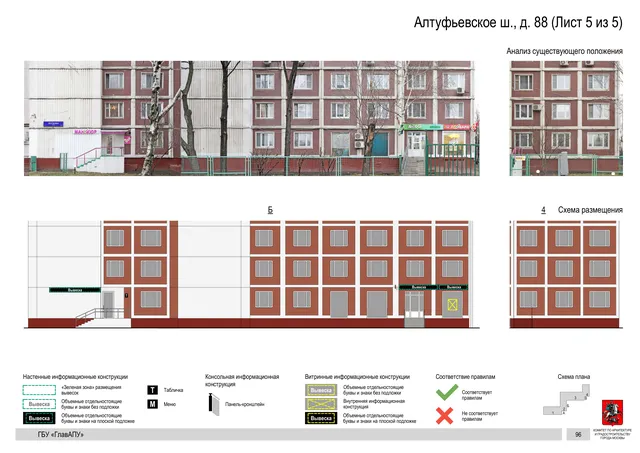Screen dimensions: 640x453
Task: Click the blue sign in the facade photo
Action: coord(53,123)
